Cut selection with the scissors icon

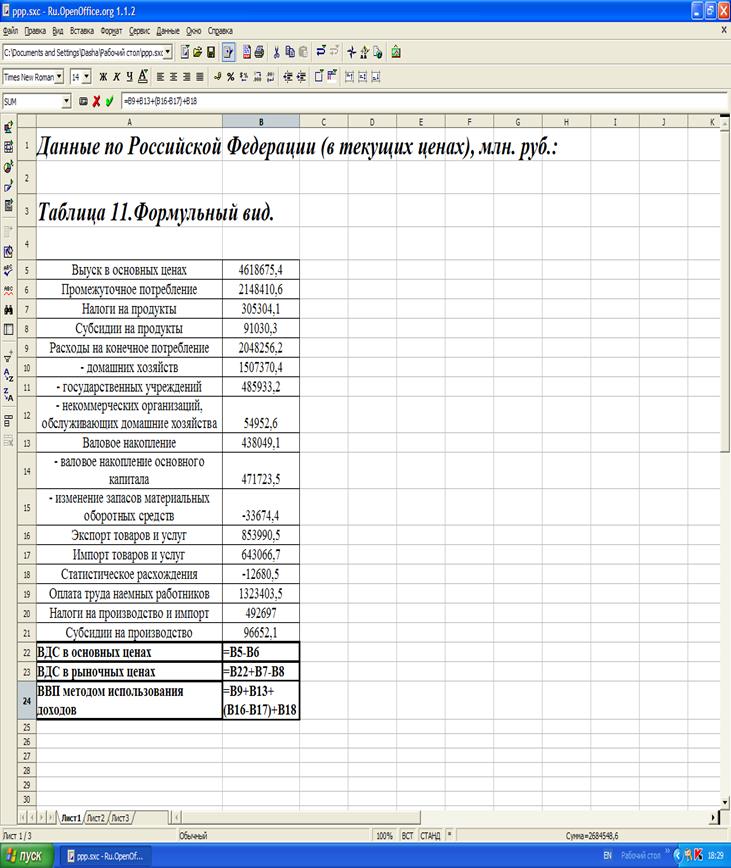(x=277, y=52)
